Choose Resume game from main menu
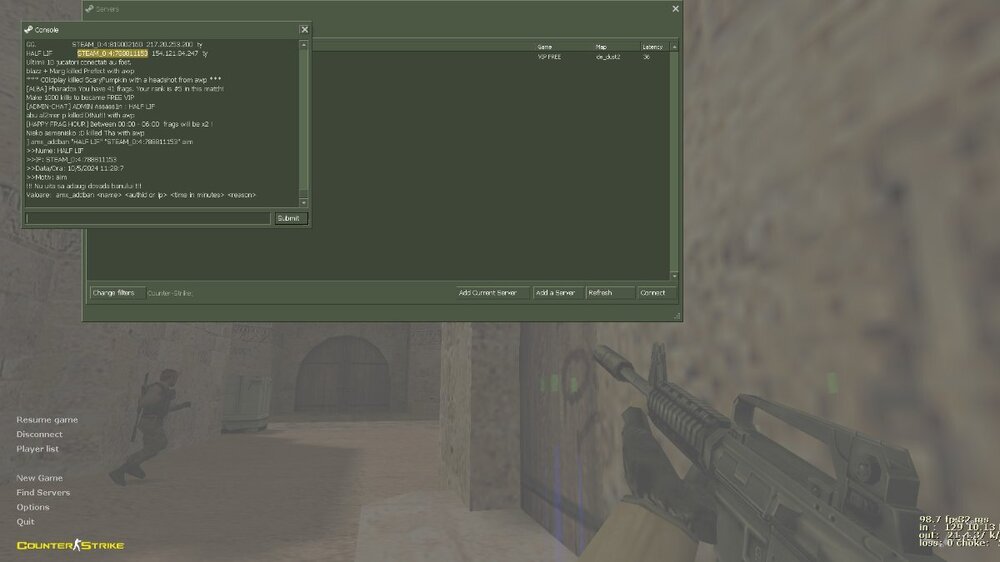The image size is (1000, 562). (x=47, y=420)
